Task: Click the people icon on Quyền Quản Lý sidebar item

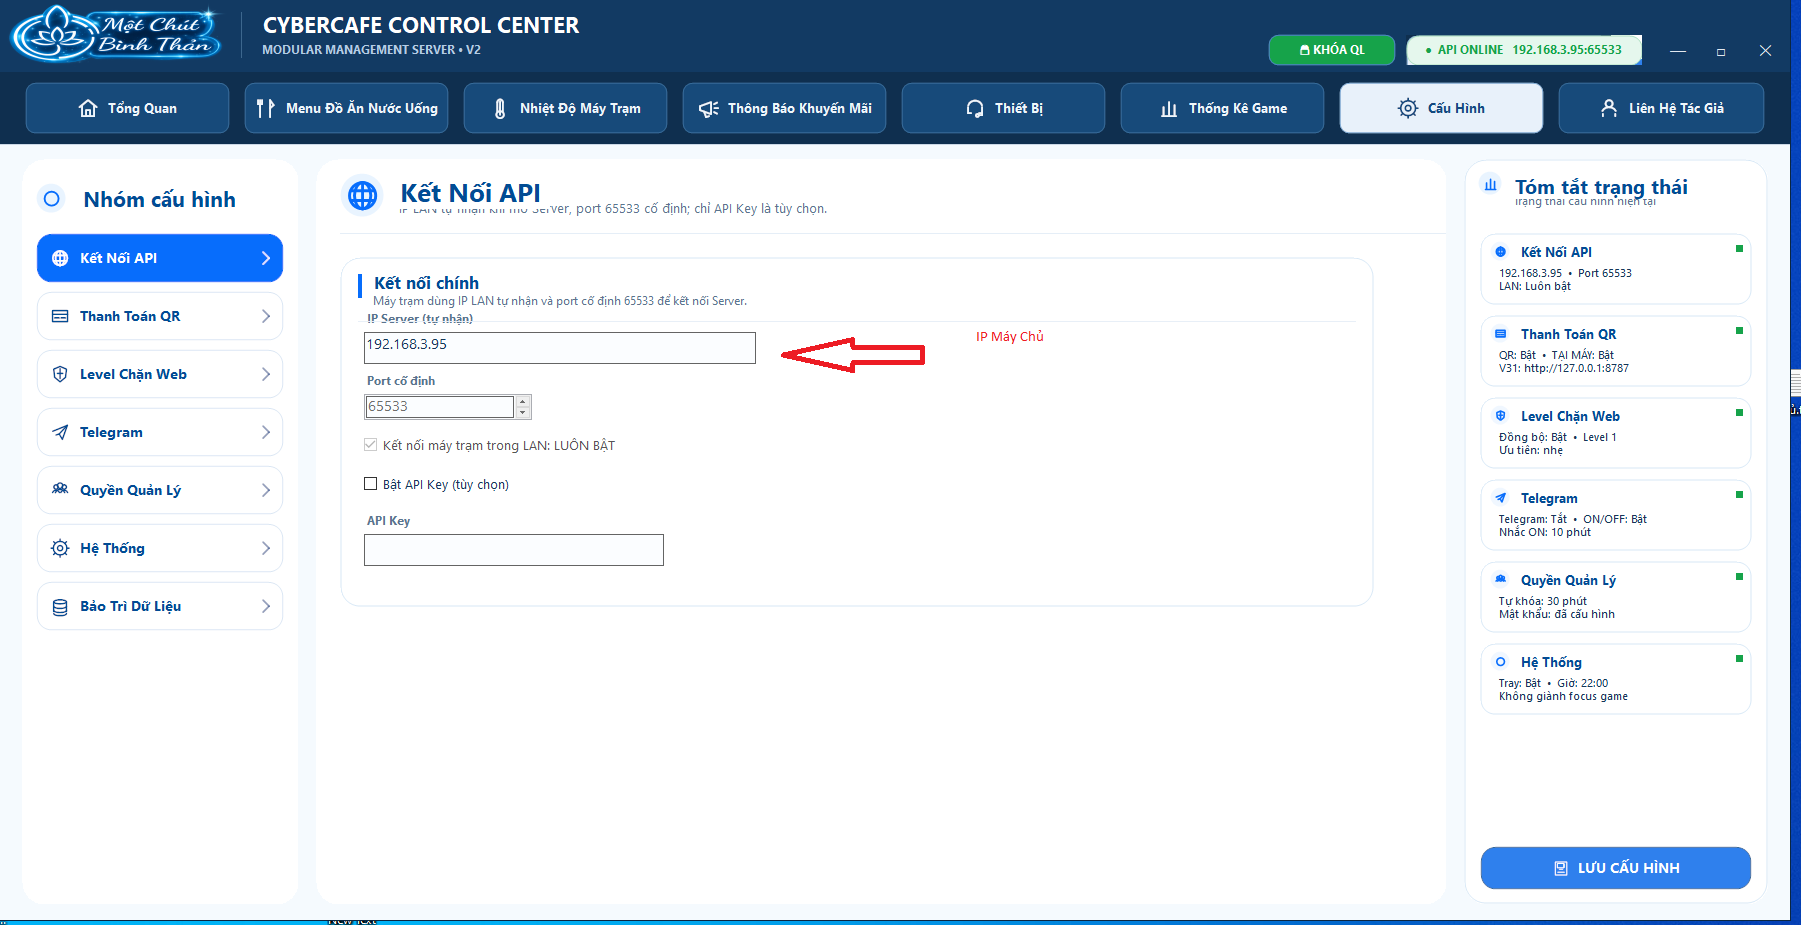Action: (x=60, y=490)
